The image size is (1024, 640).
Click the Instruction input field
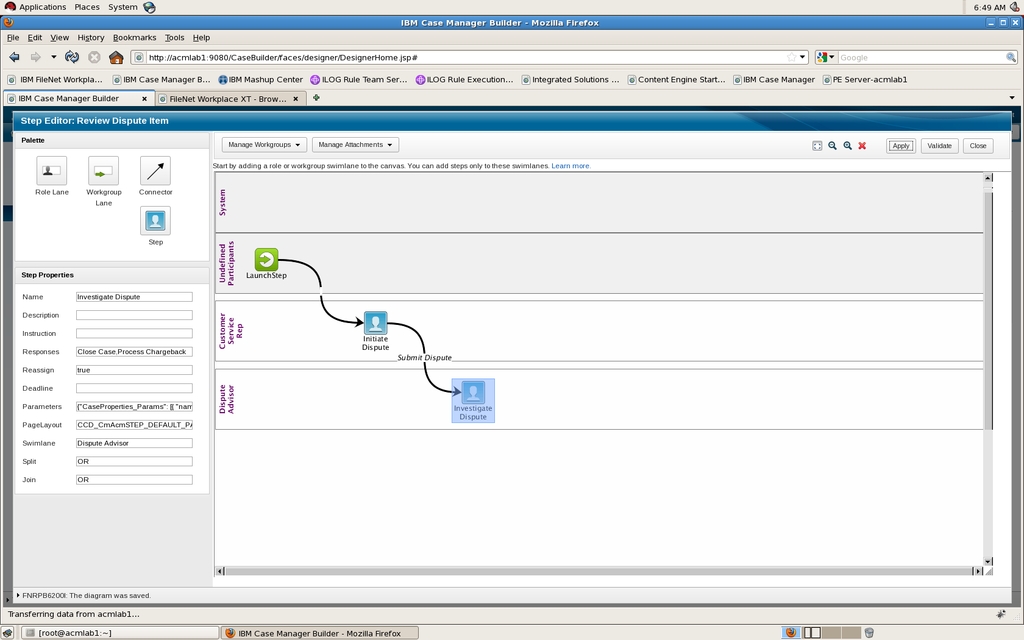pyautogui.click(x=134, y=333)
